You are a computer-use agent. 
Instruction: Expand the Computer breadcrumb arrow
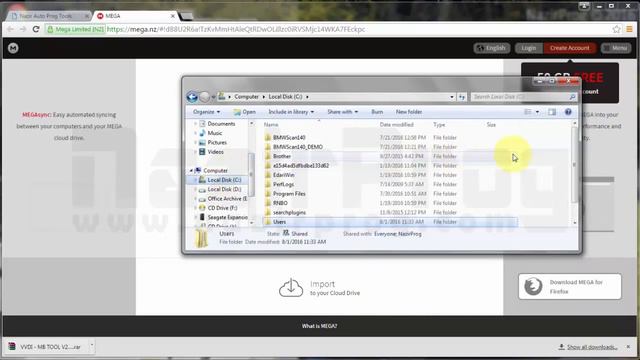[264, 97]
